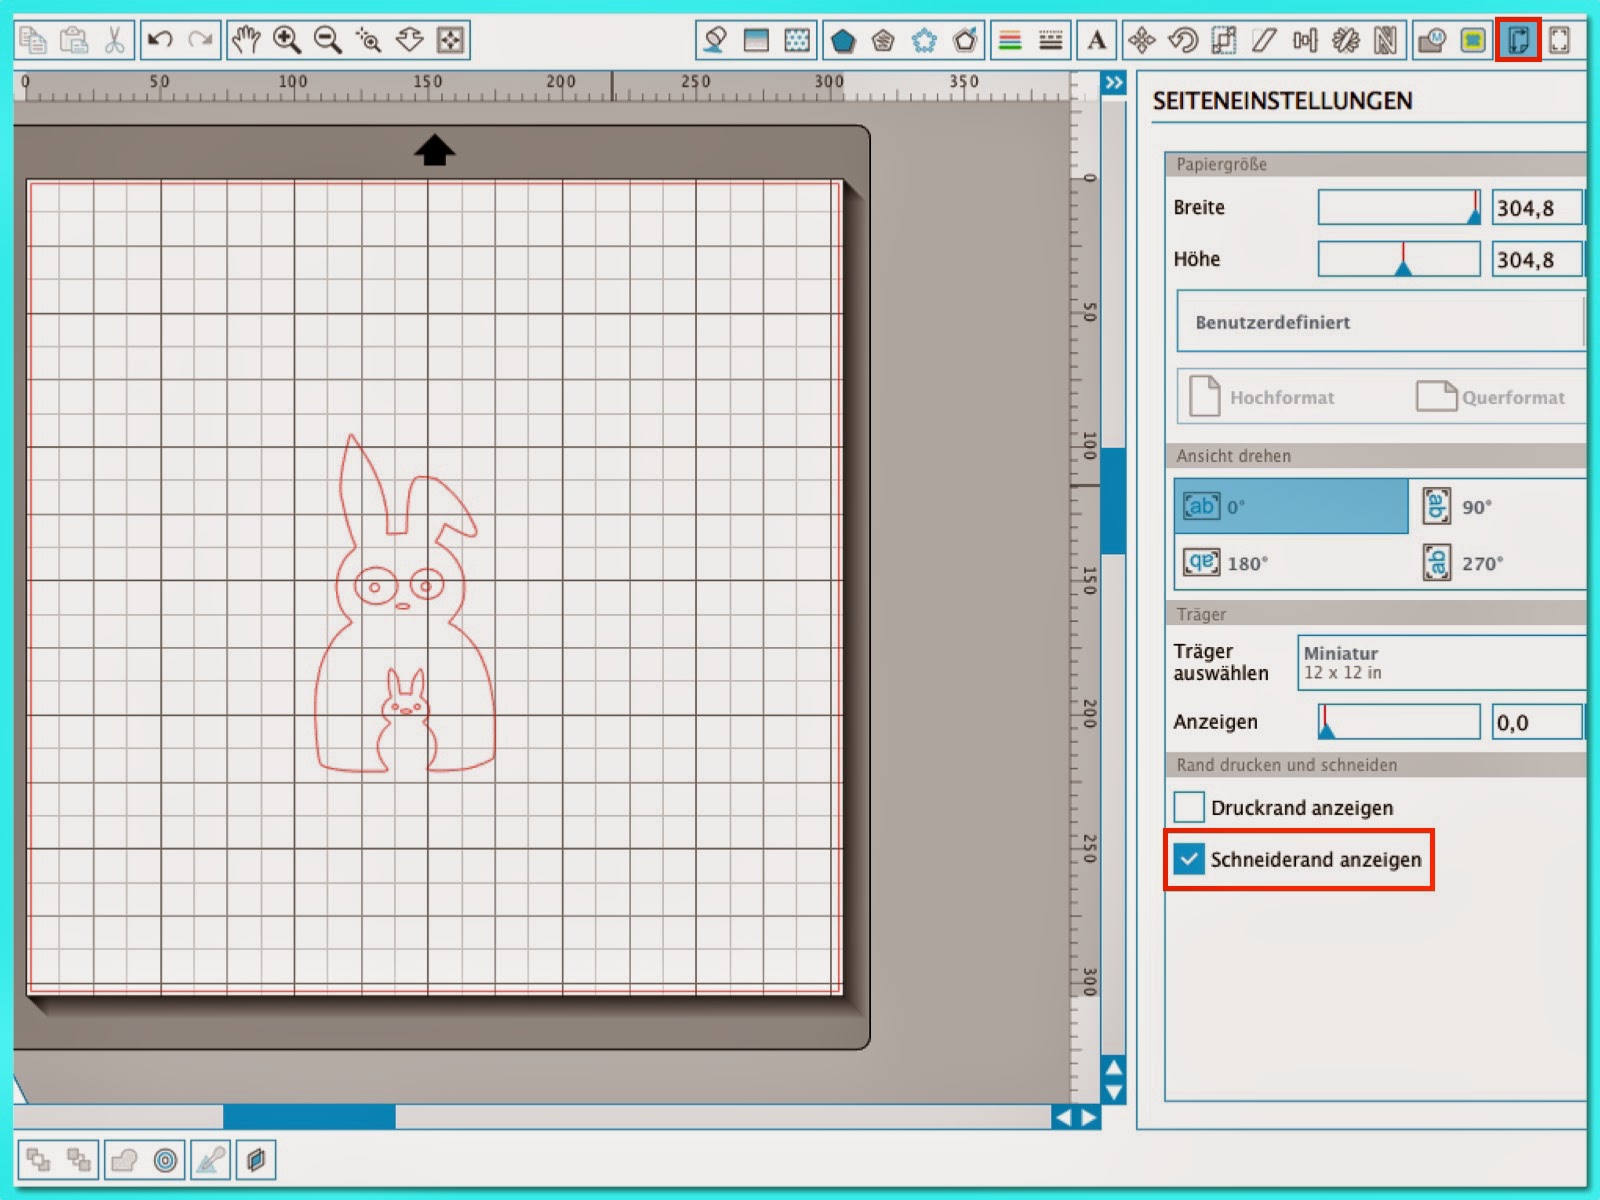Select 0° view rotation
Viewport: 1600px width, 1200px height.
tap(1291, 506)
